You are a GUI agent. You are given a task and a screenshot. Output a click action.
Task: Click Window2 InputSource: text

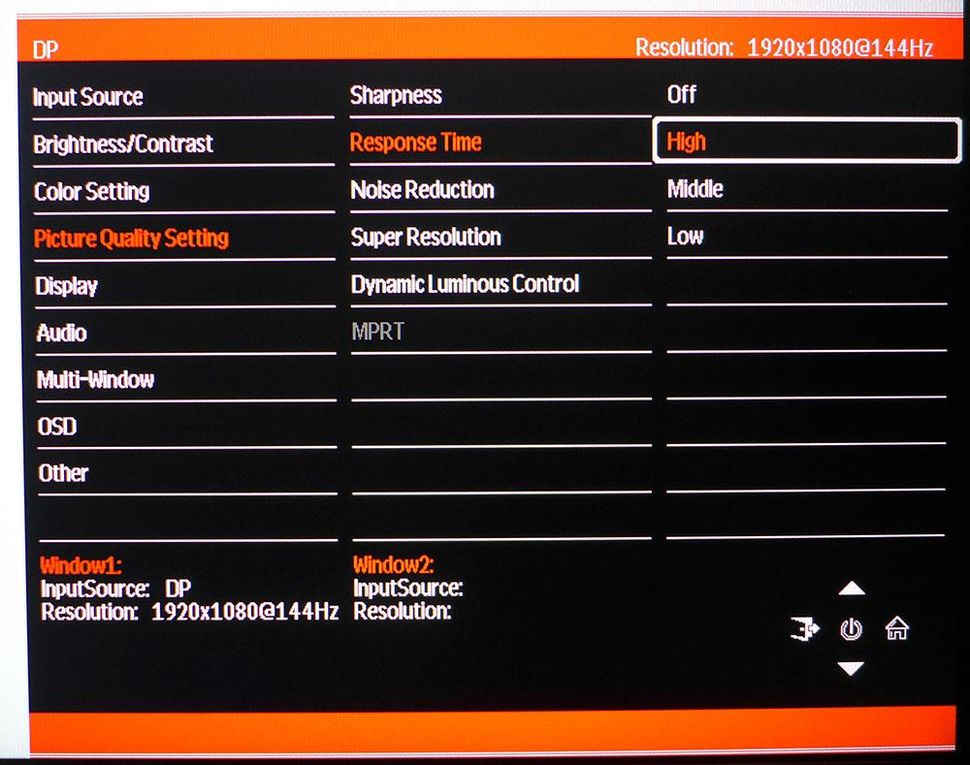click(408, 588)
